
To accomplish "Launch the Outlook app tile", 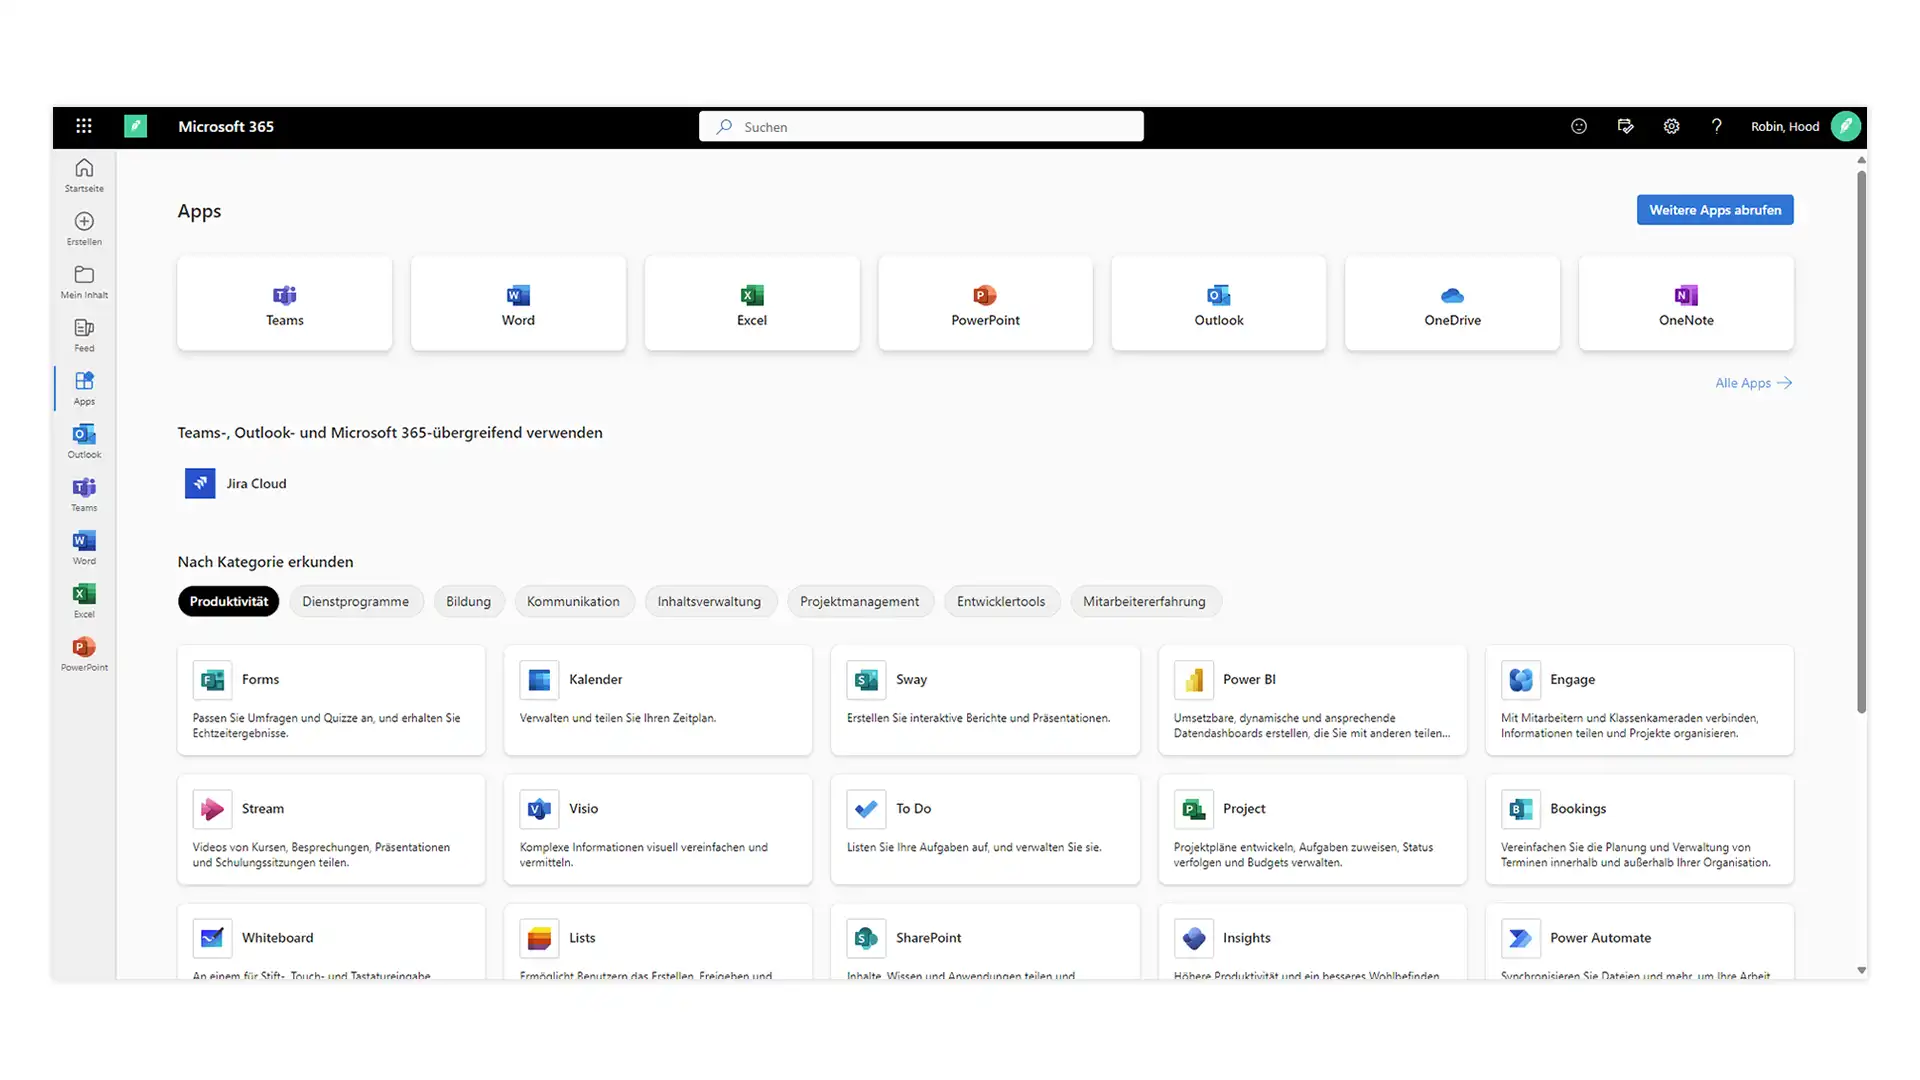I will point(1219,303).
